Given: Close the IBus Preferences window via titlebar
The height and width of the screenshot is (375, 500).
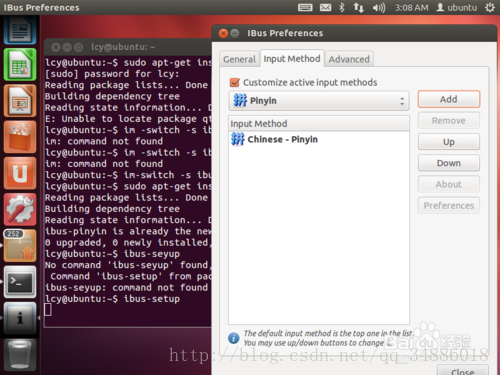Looking at the screenshot, I should [223, 33].
